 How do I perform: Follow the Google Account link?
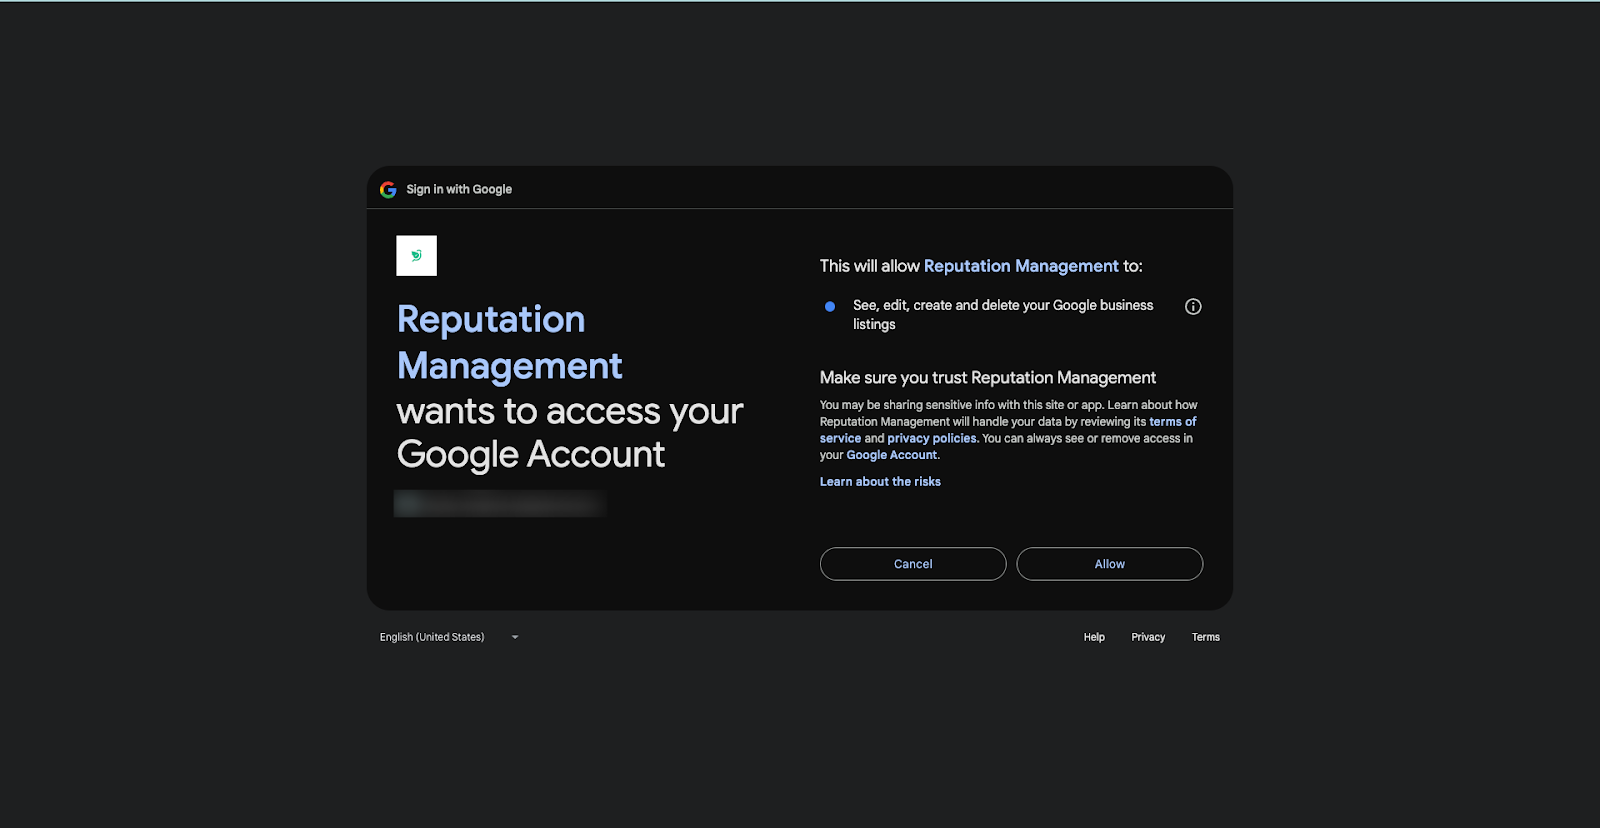(x=892, y=455)
